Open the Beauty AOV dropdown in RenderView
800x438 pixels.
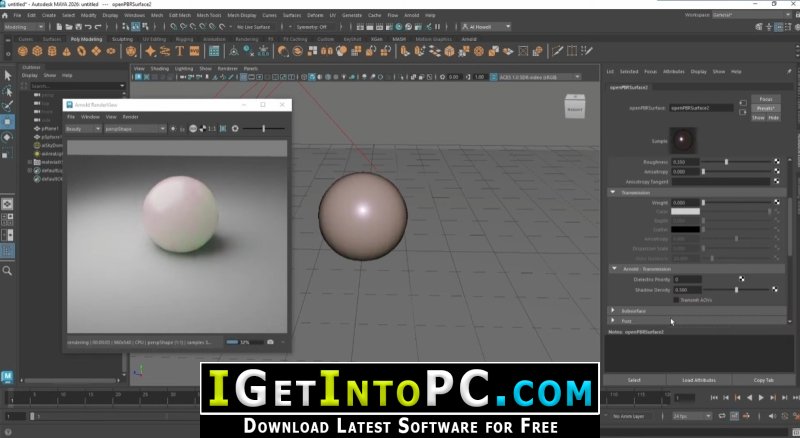pos(83,129)
